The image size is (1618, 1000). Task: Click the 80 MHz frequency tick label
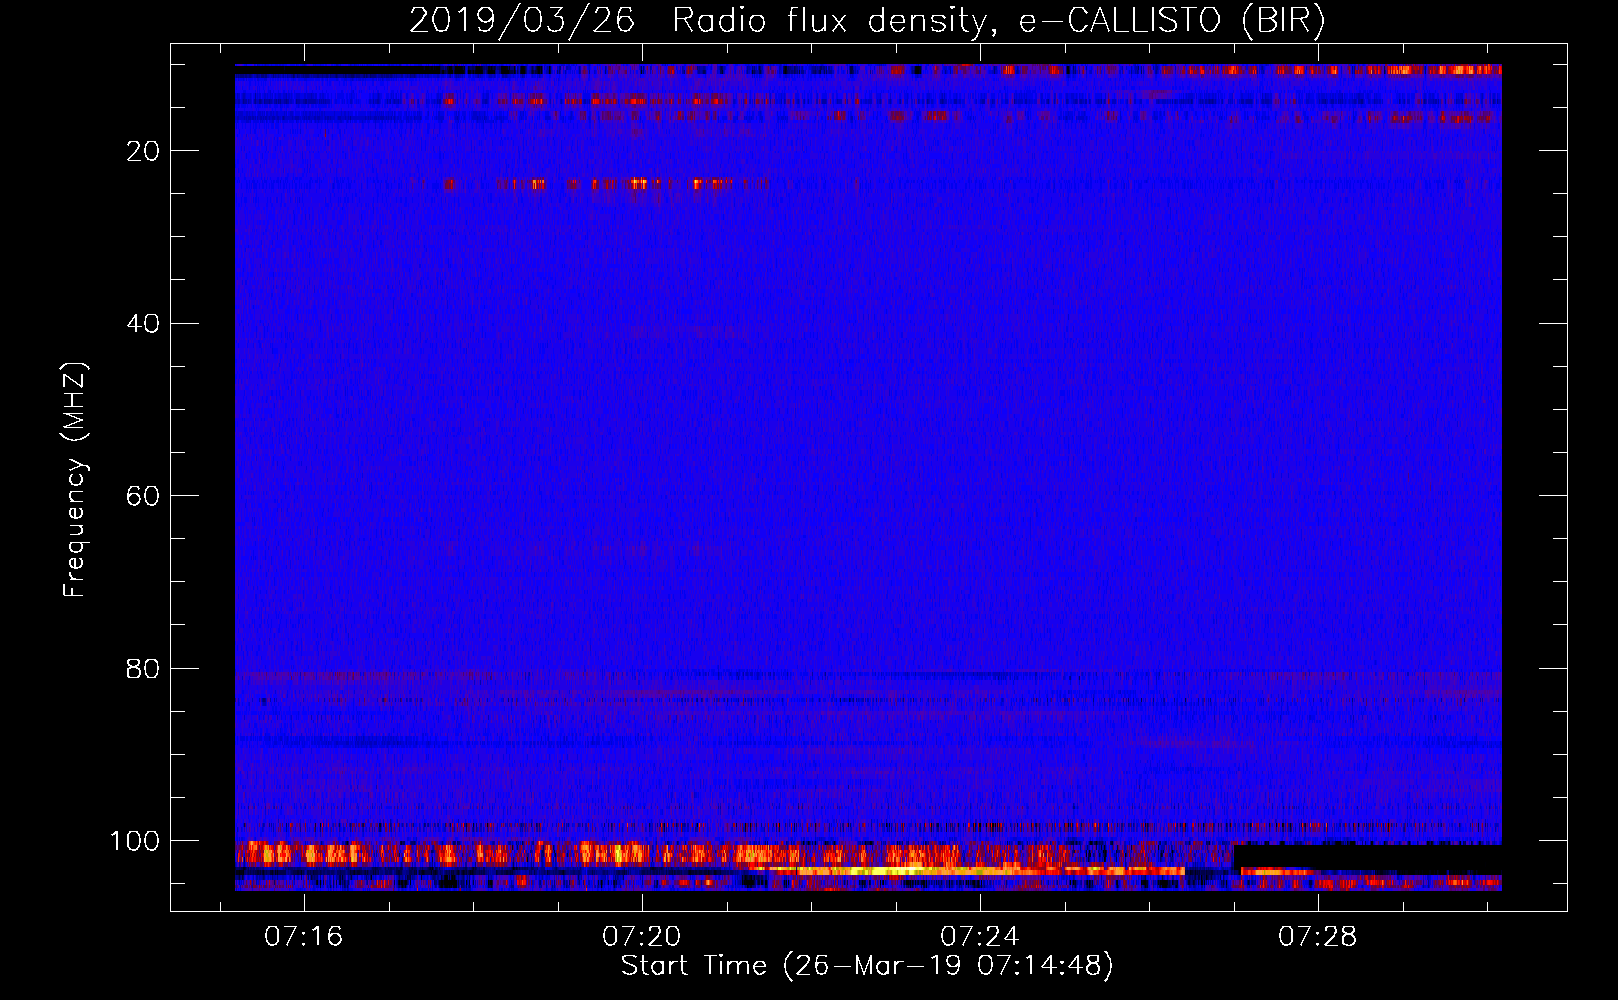click(x=143, y=669)
